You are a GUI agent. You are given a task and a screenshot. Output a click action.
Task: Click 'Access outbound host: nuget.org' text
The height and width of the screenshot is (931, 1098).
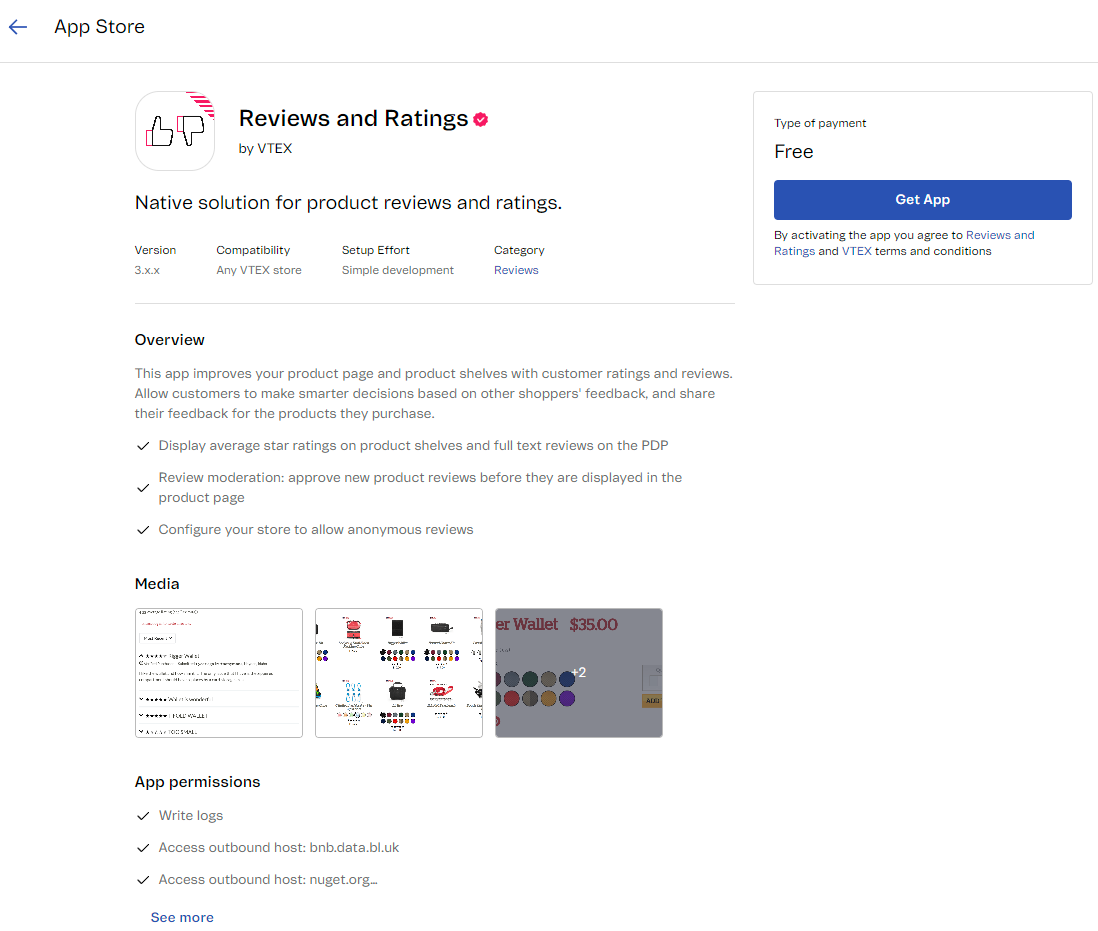click(x=268, y=880)
